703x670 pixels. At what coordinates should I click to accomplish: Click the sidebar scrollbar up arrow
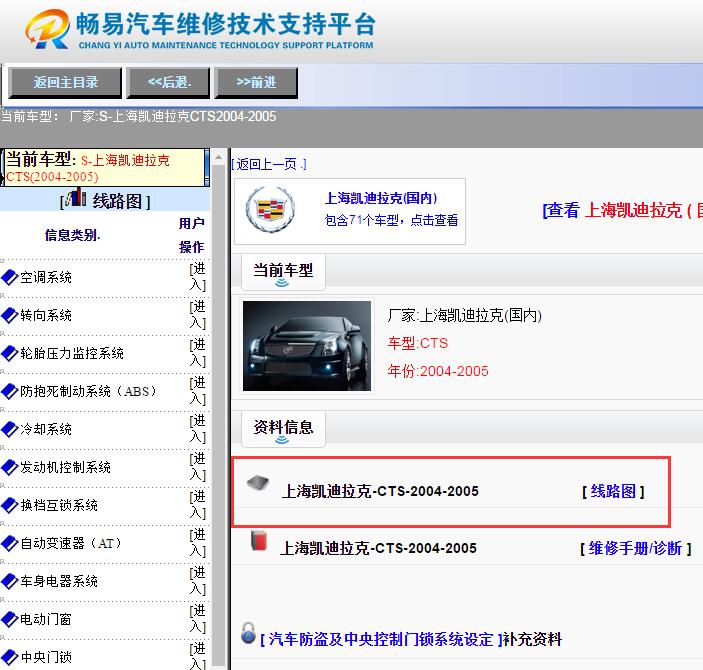218,157
